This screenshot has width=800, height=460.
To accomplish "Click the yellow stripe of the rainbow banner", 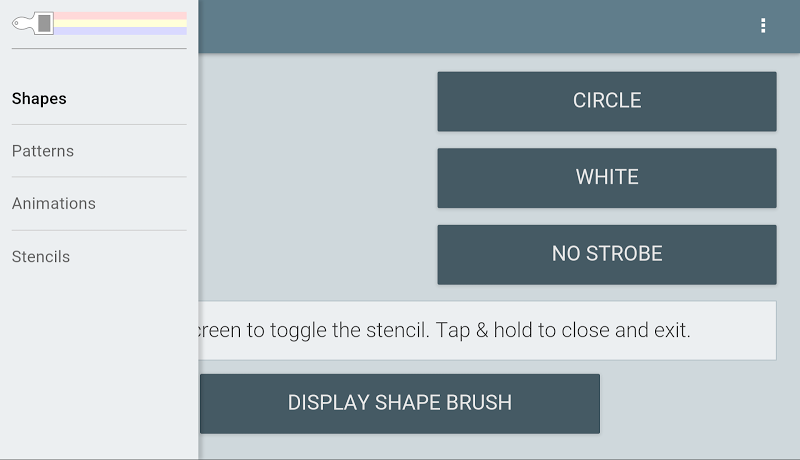I will point(120,23).
